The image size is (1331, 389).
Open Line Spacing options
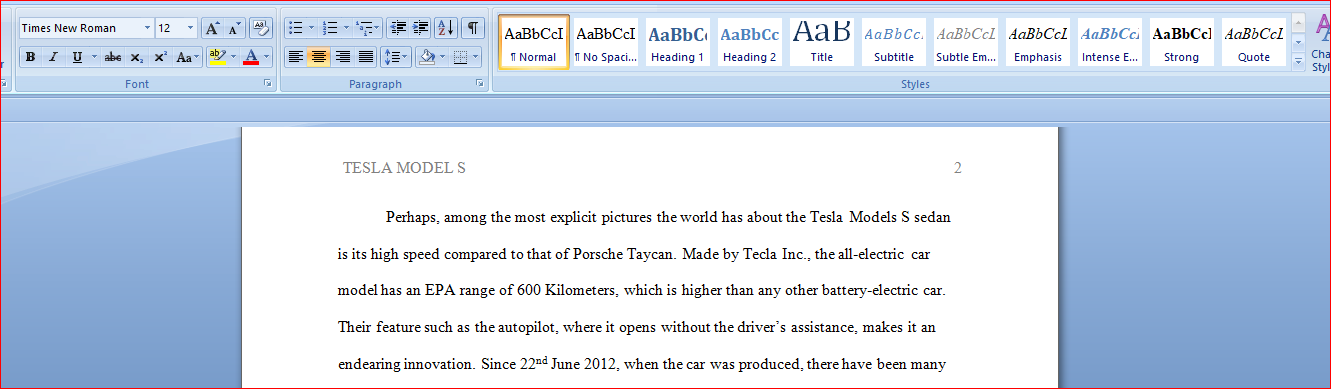pyautogui.click(x=396, y=57)
